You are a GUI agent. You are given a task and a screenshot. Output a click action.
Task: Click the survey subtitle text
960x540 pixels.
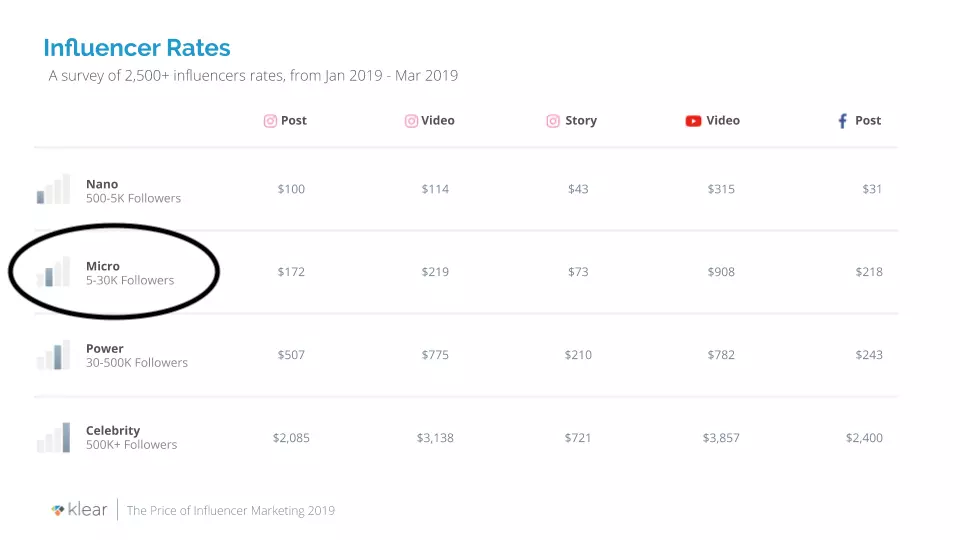(x=253, y=76)
